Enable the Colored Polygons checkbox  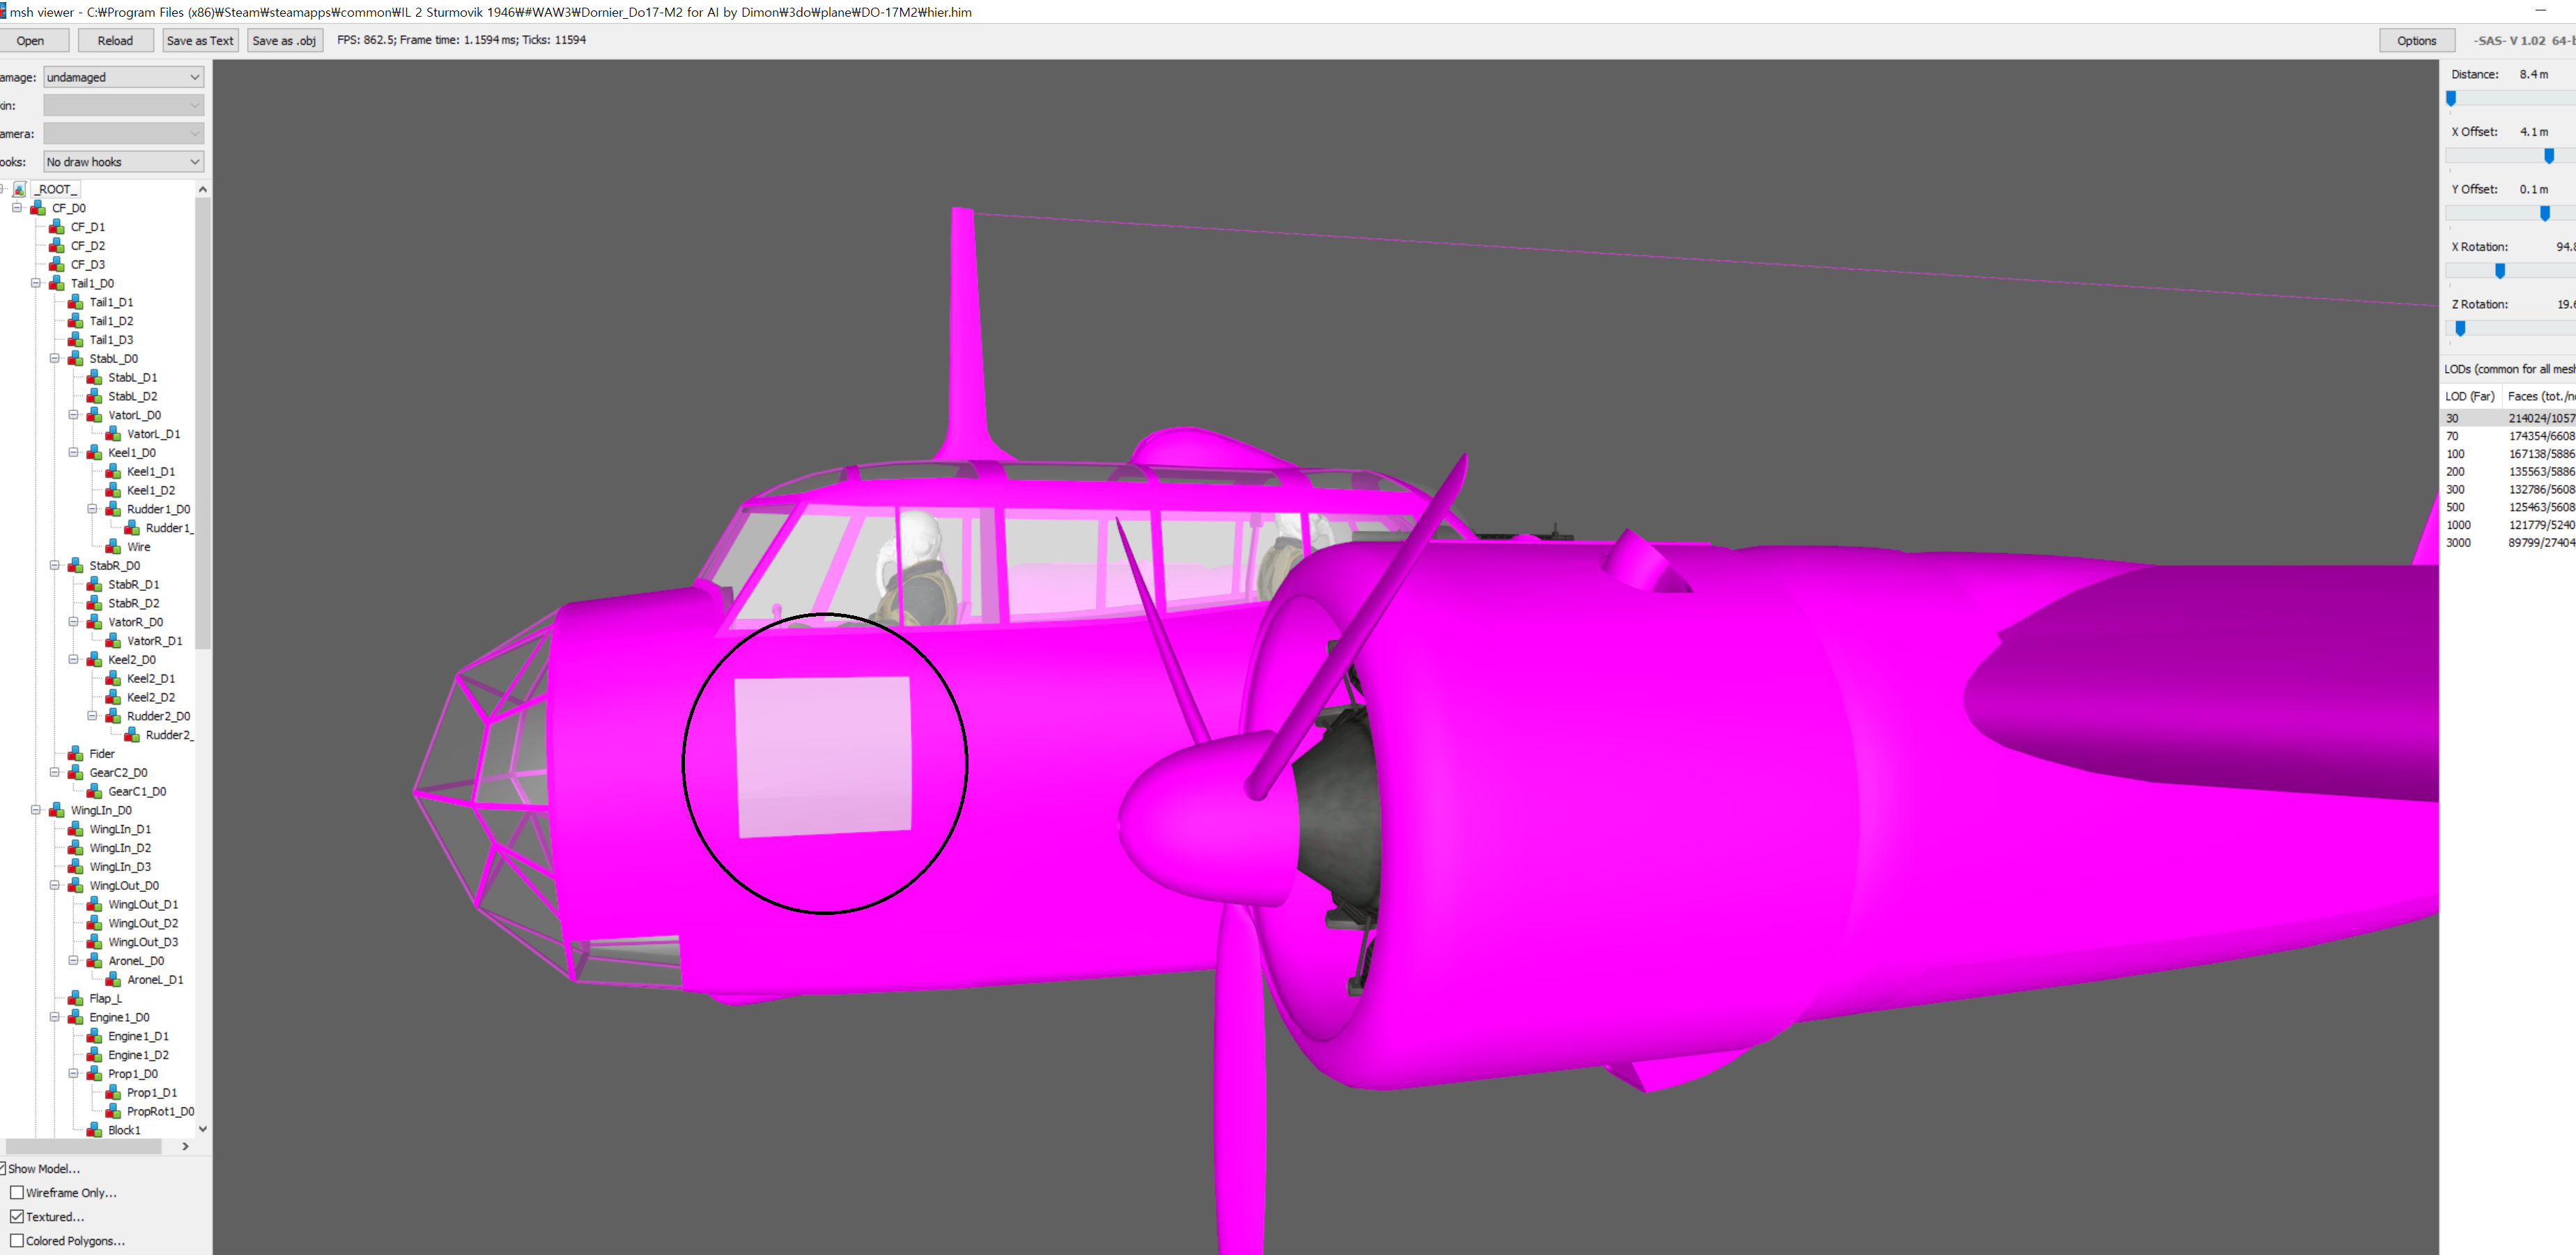(x=17, y=1240)
